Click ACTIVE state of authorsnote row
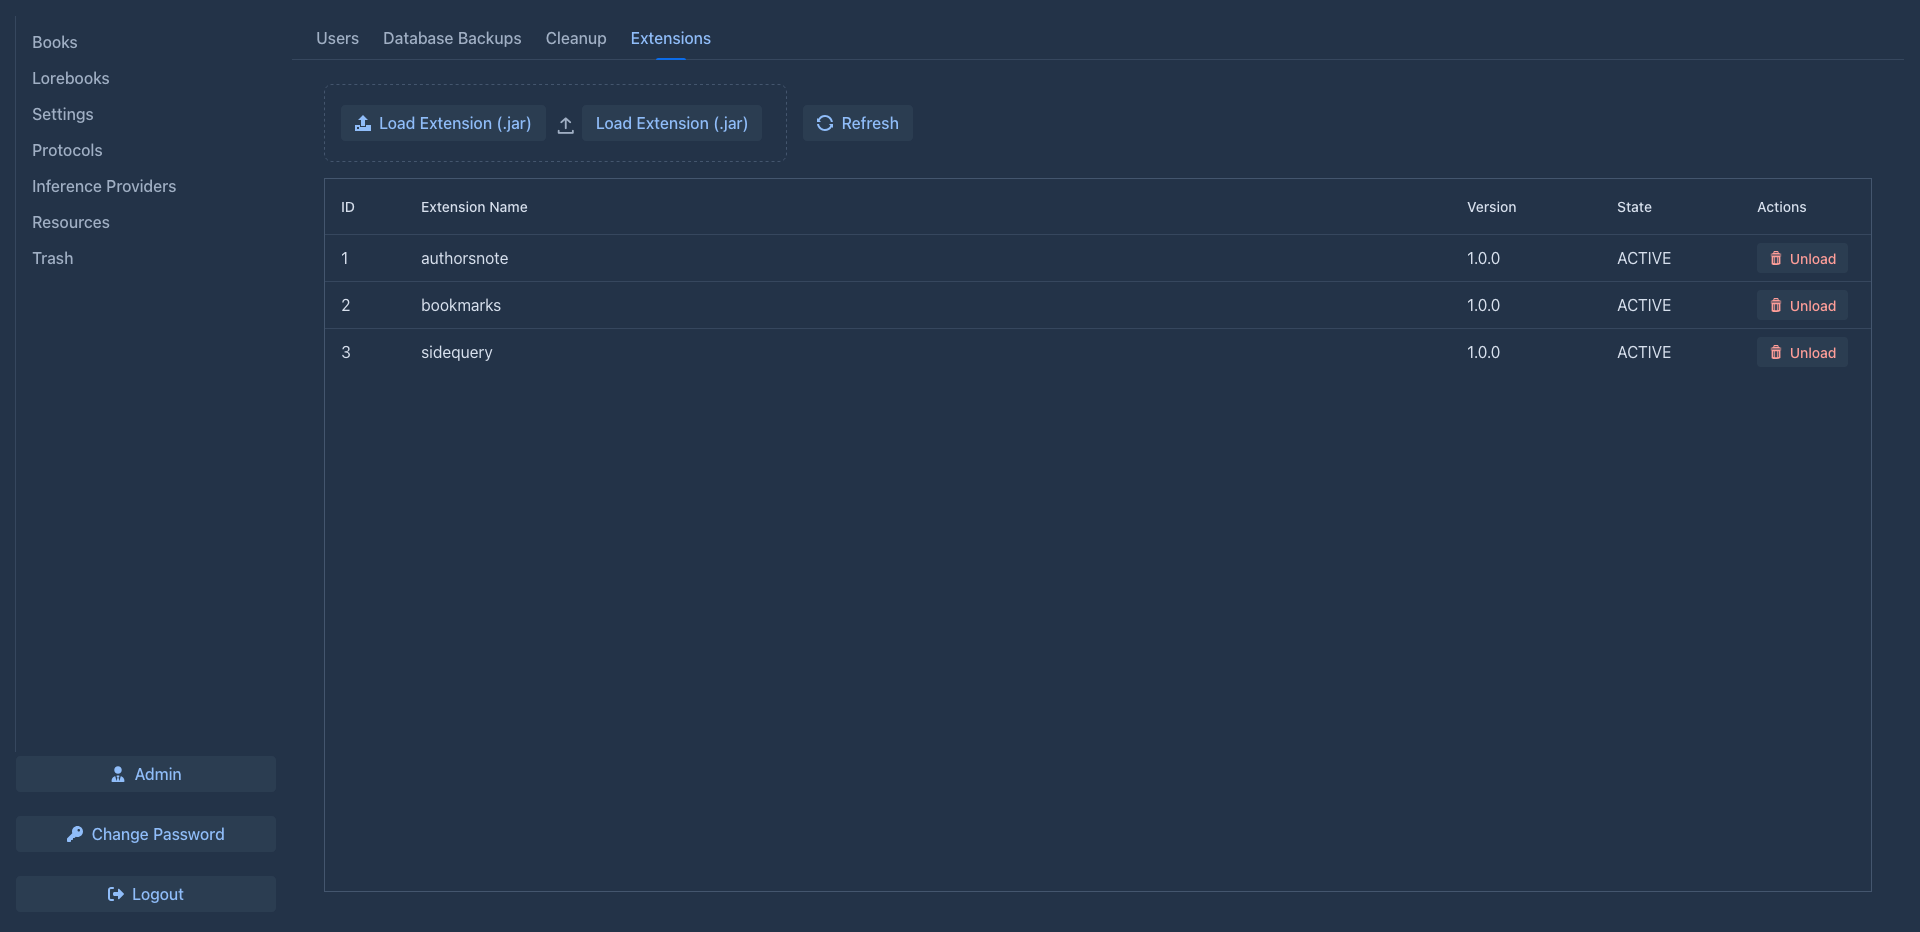The image size is (1920, 932). pos(1644,258)
